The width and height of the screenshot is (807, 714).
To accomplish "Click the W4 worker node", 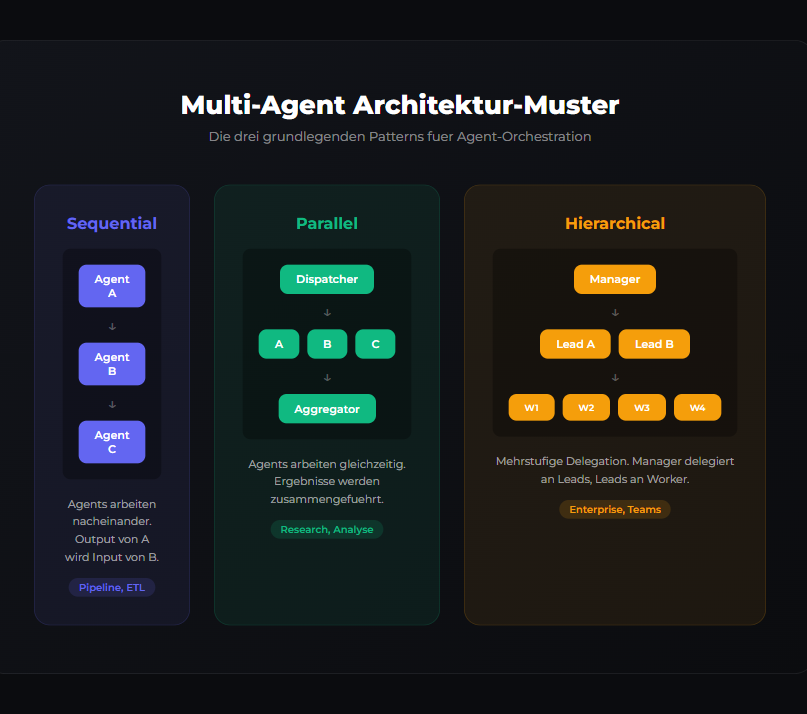I will pyautogui.click(x=697, y=408).
